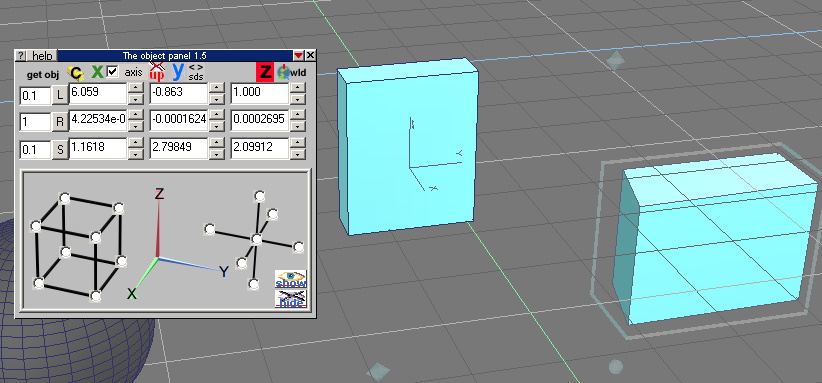Click the question mark button
The image size is (822, 383).
click(x=20, y=56)
